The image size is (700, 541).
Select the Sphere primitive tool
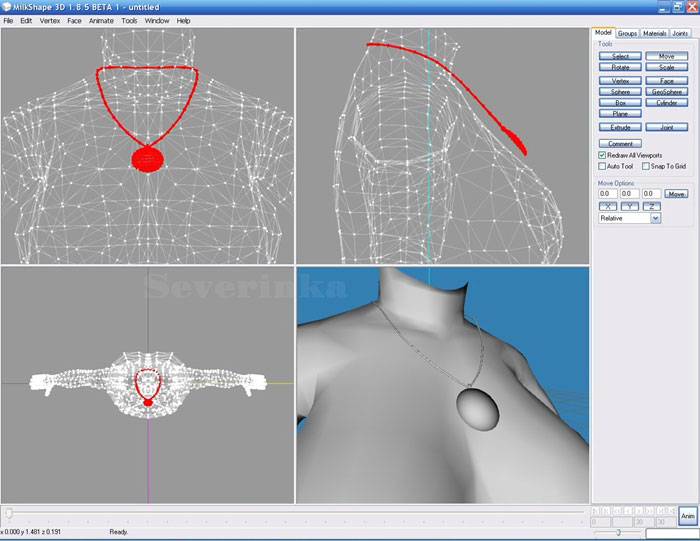coord(620,91)
